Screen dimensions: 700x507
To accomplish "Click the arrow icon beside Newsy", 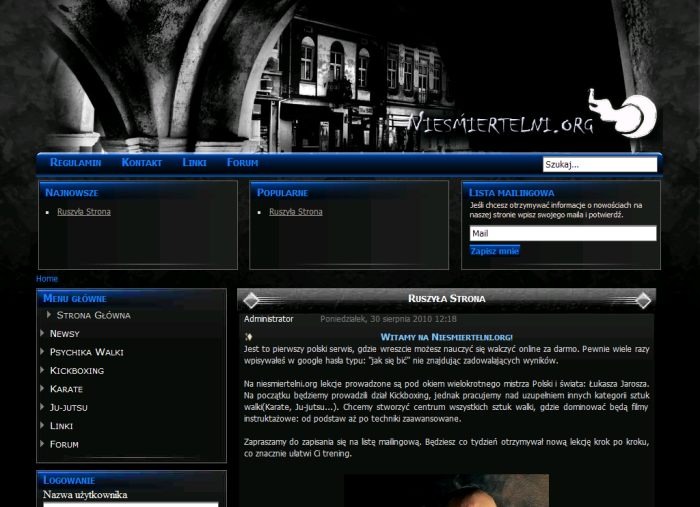I will pos(42,333).
